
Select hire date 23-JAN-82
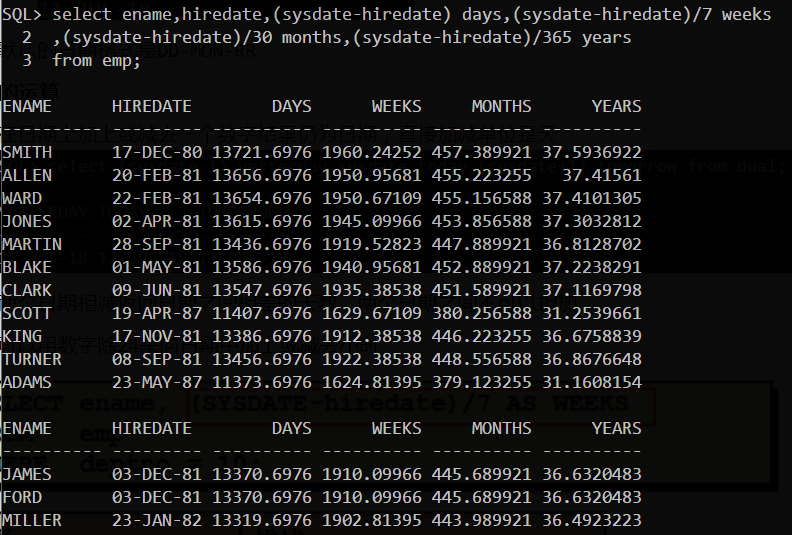pos(157,520)
